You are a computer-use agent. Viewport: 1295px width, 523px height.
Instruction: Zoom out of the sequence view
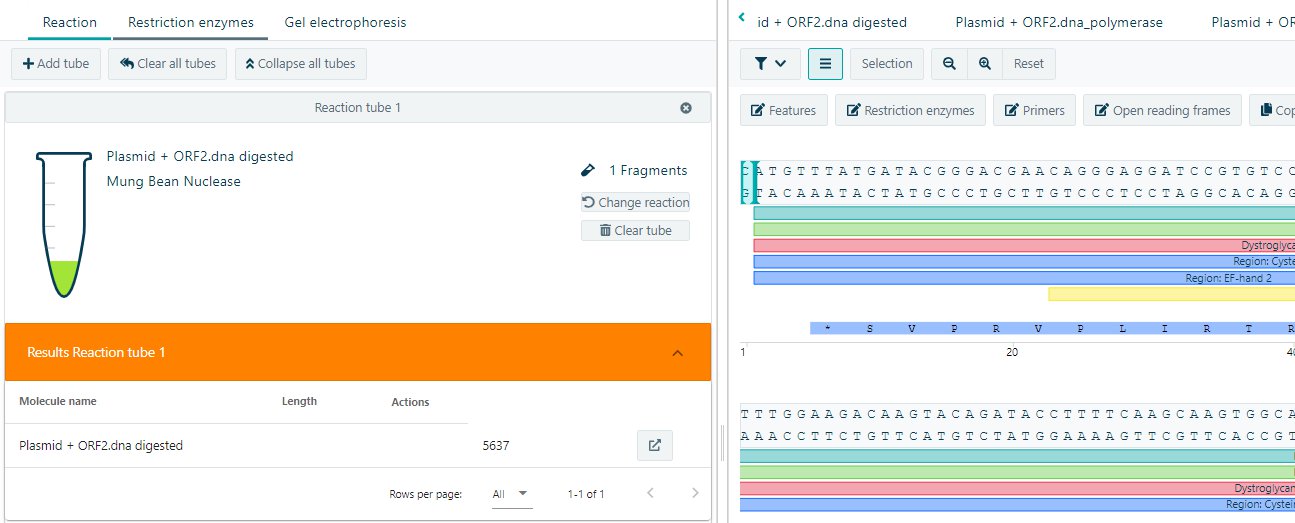949,64
